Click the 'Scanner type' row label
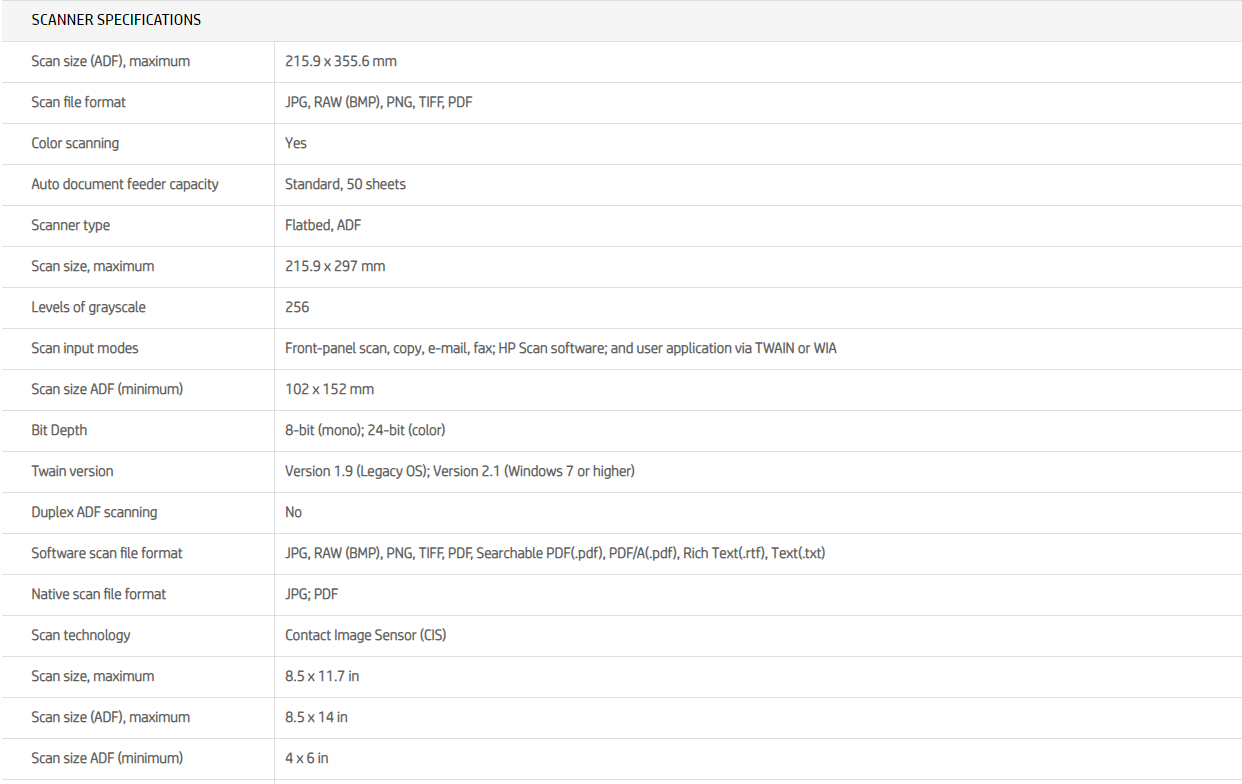The image size is (1242, 784). point(71,225)
